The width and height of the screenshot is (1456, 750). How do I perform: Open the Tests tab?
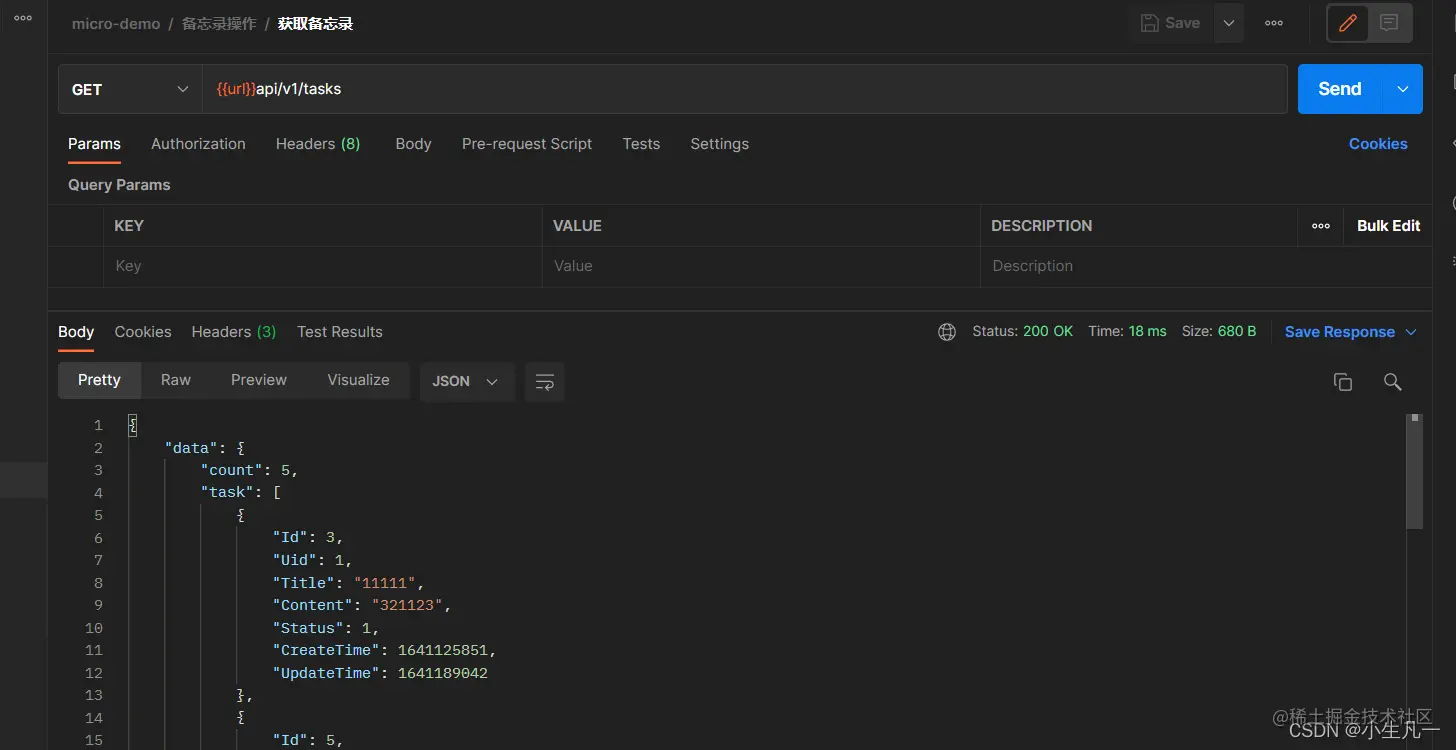(x=641, y=144)
